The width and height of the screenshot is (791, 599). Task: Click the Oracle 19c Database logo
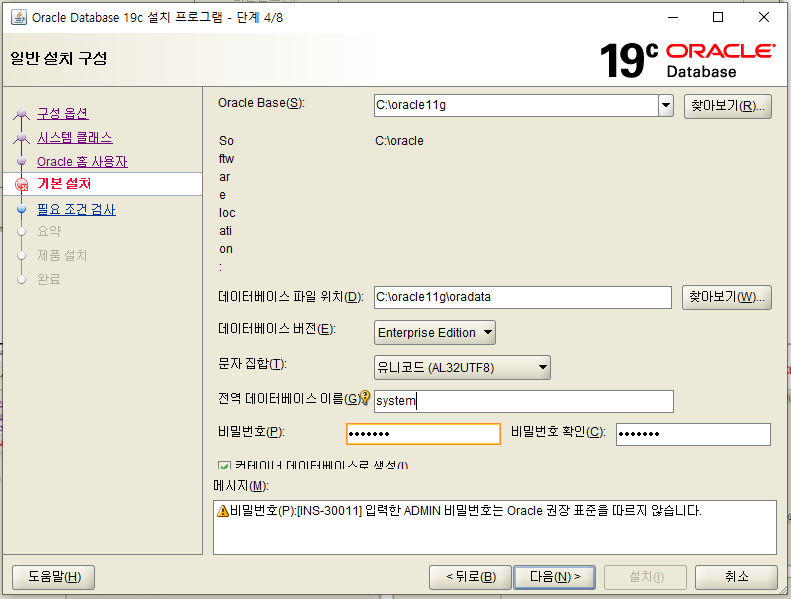pos(687,60)
